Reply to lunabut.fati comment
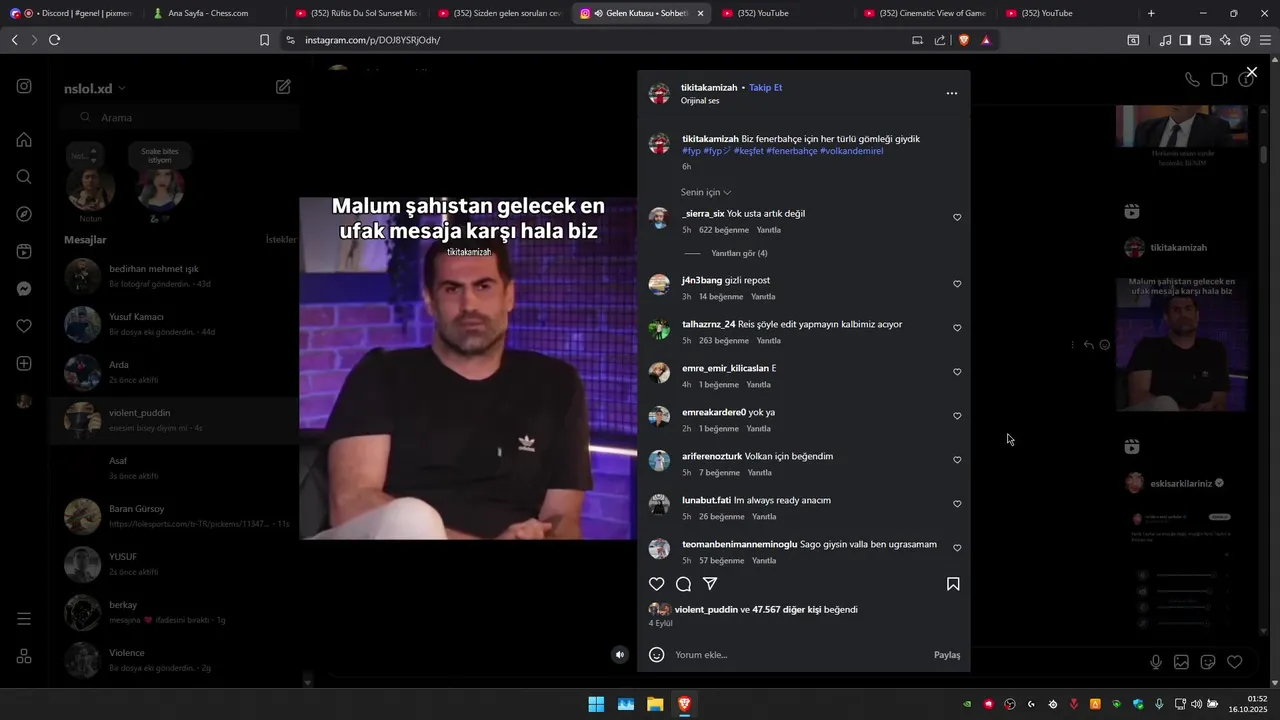This screenshot has height=720, width=1280. click(764, 517)
